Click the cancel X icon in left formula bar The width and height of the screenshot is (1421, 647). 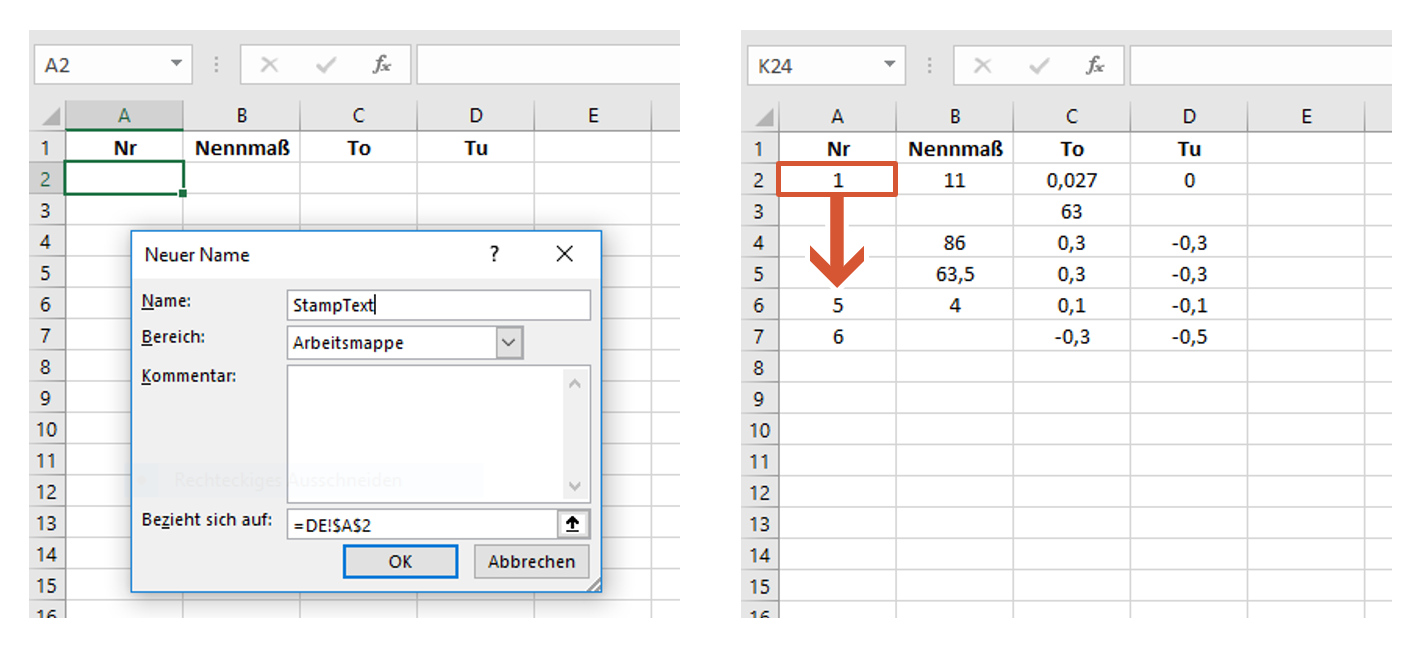click(x=269, y=65)
